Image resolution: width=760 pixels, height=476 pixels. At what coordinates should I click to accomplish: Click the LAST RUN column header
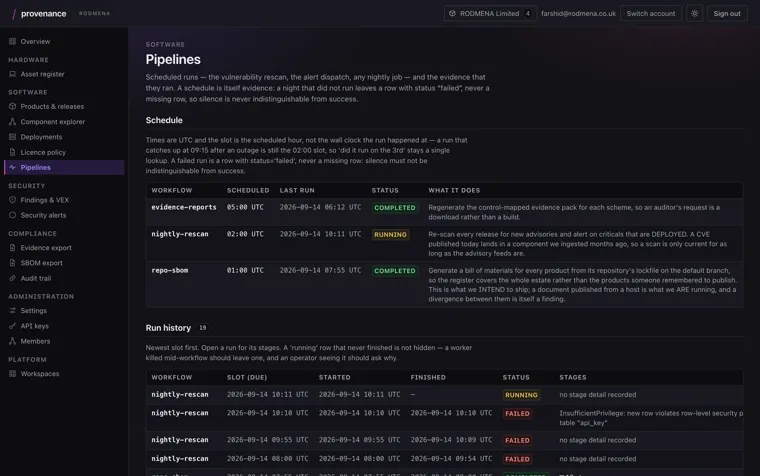(297, 190)
